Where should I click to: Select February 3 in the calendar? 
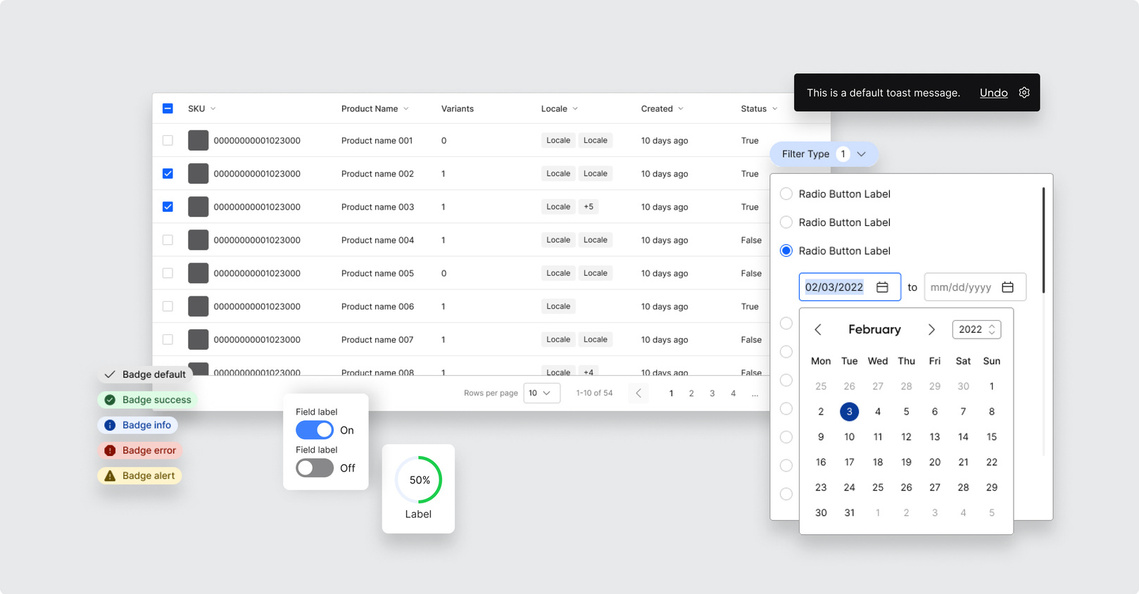click(x=849, y=412)
